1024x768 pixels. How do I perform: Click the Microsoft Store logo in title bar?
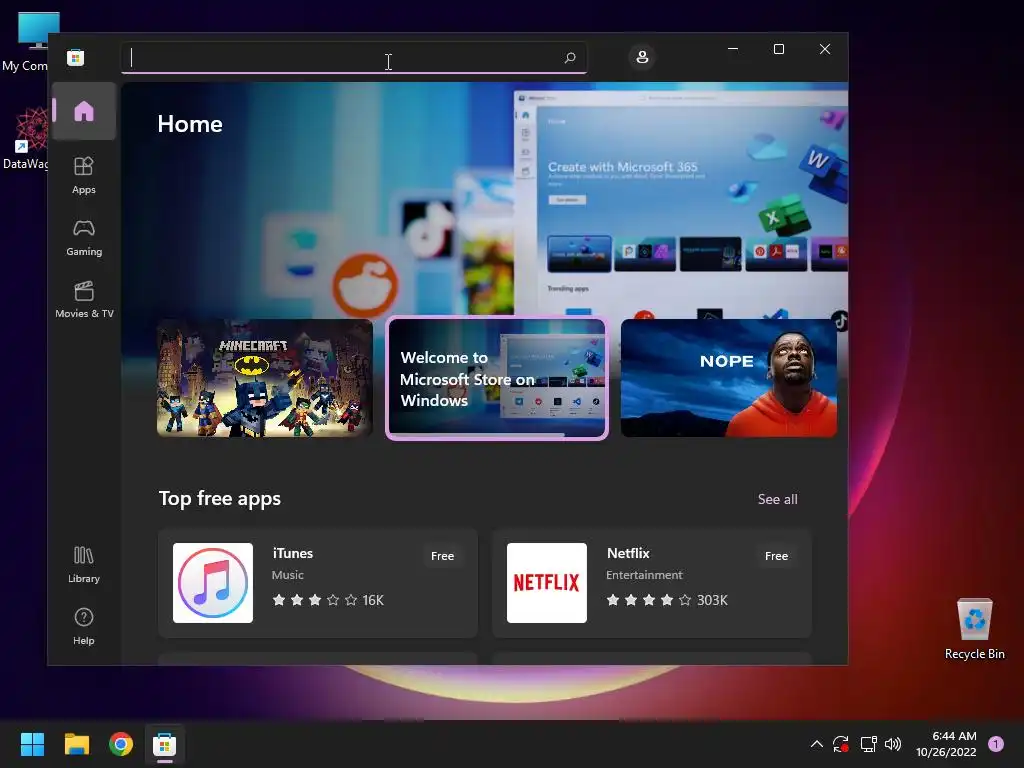(x=75, y=57)
